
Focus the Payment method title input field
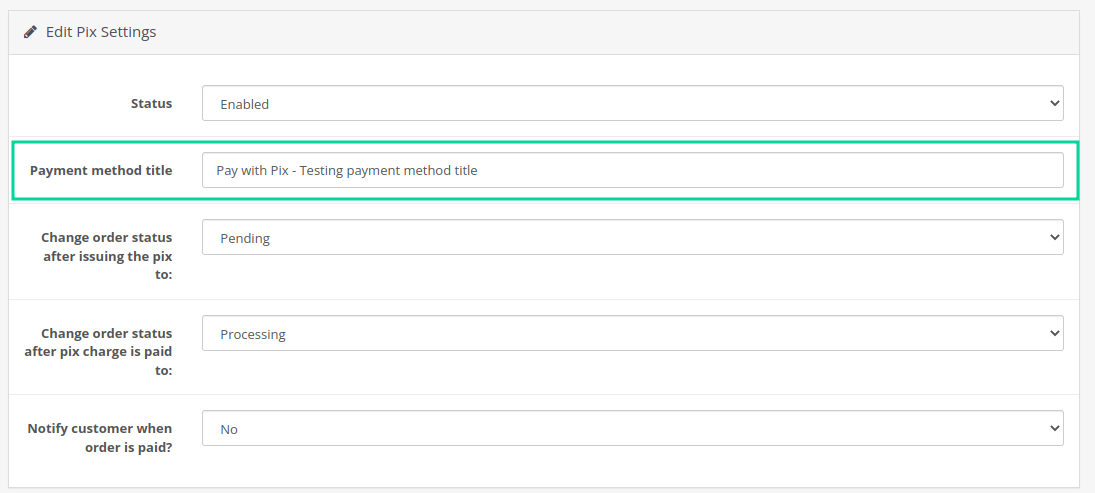click(x=632, y=170)
